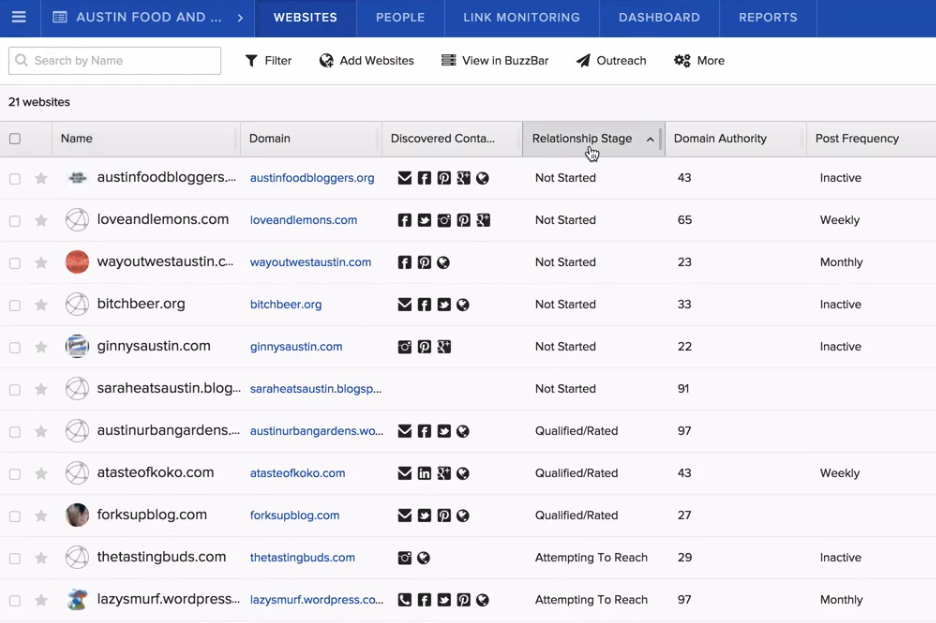Click Instagram icon for thetastingbuds.com
The width and height of the screenshot is (936, 623).
click(x=405, y=558)
